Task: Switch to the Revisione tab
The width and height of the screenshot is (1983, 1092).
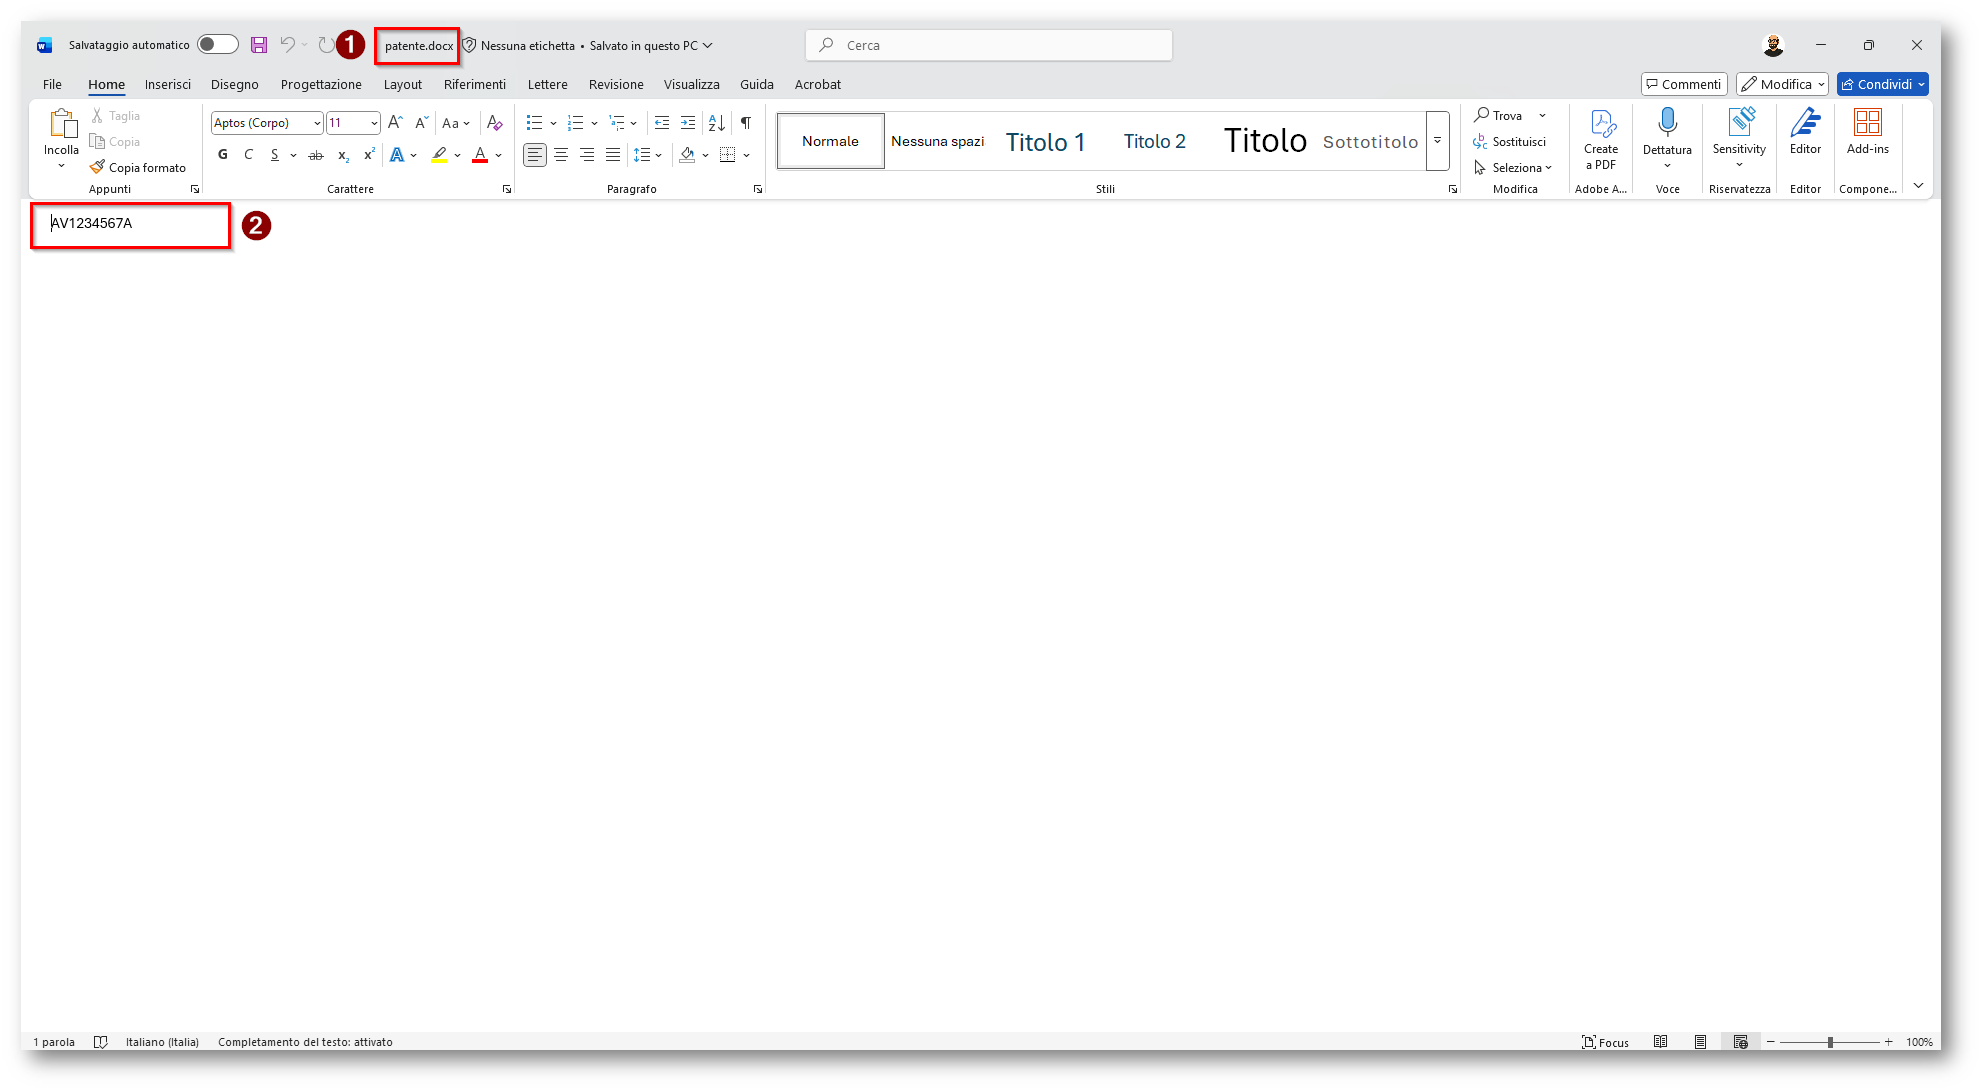Action: (x=616, y=85)
